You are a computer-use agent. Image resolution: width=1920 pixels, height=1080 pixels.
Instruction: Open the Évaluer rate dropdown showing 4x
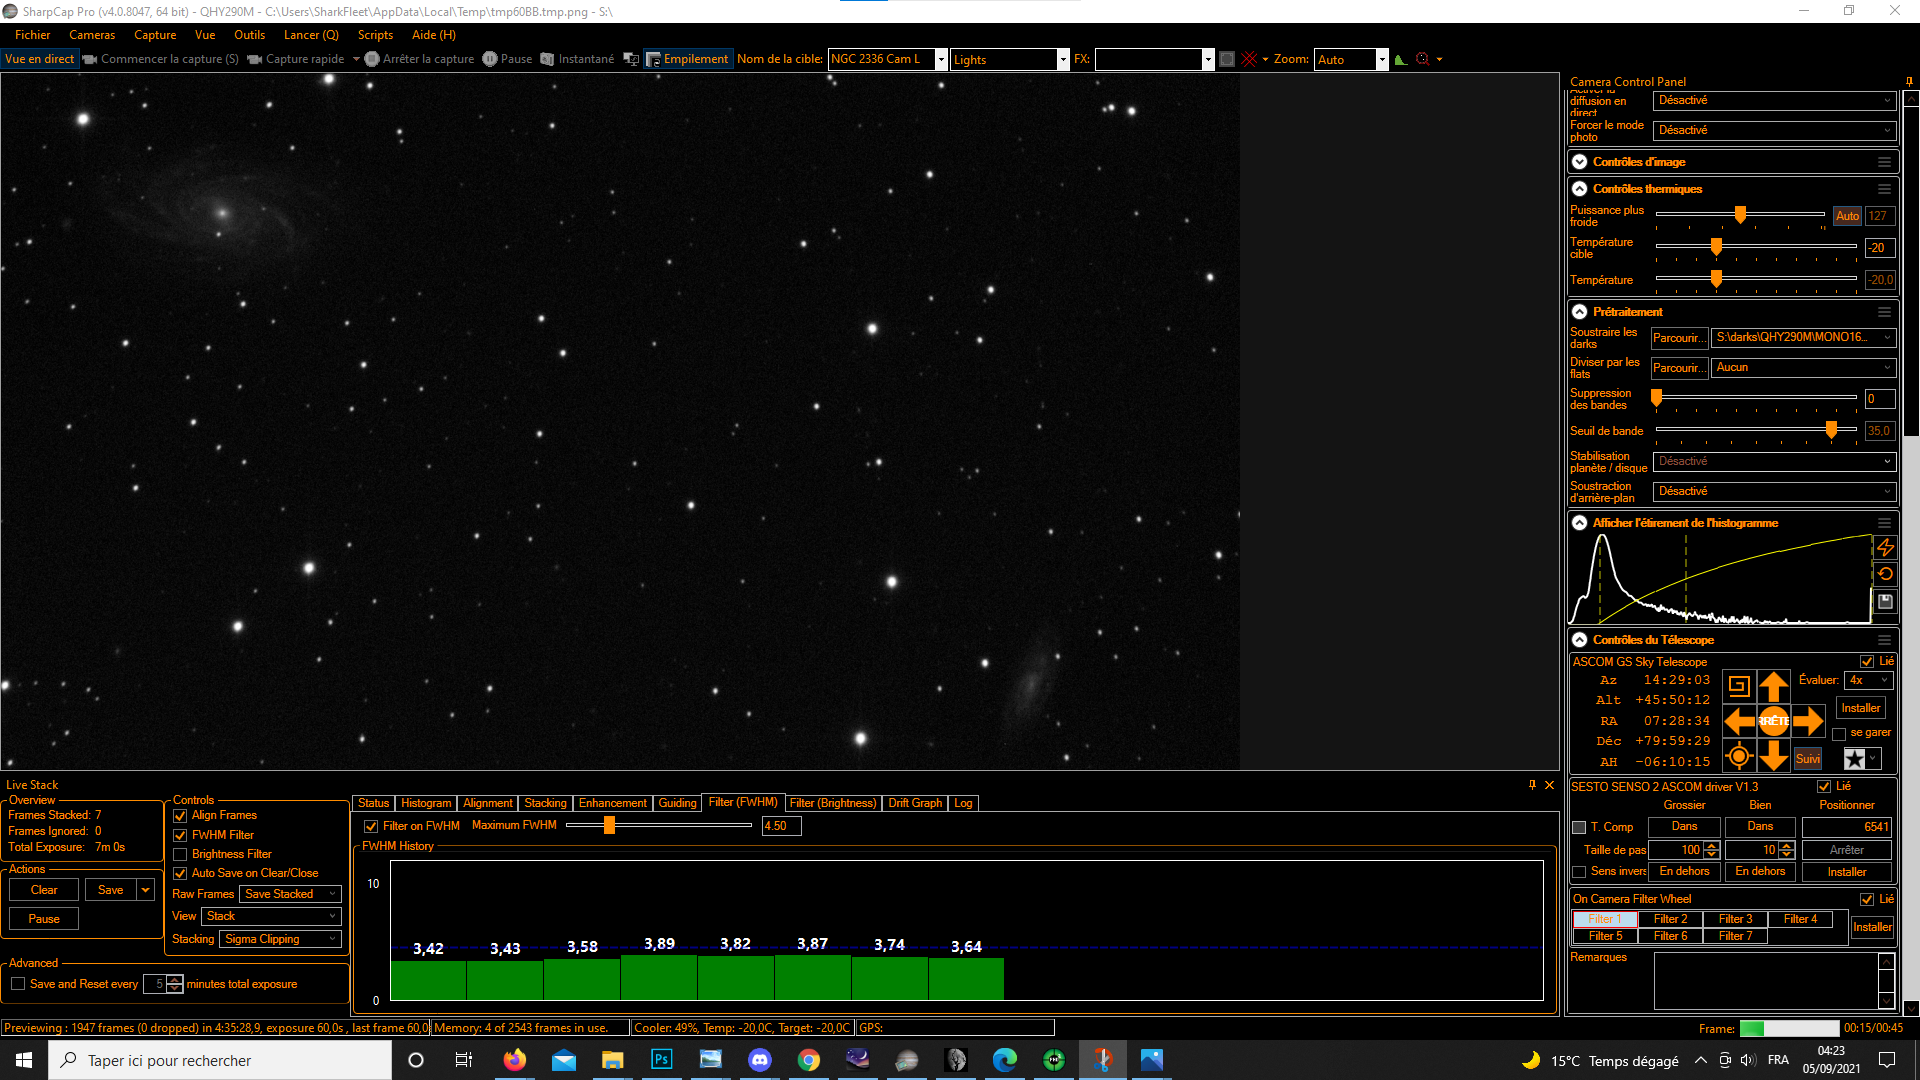point(1869,680)
